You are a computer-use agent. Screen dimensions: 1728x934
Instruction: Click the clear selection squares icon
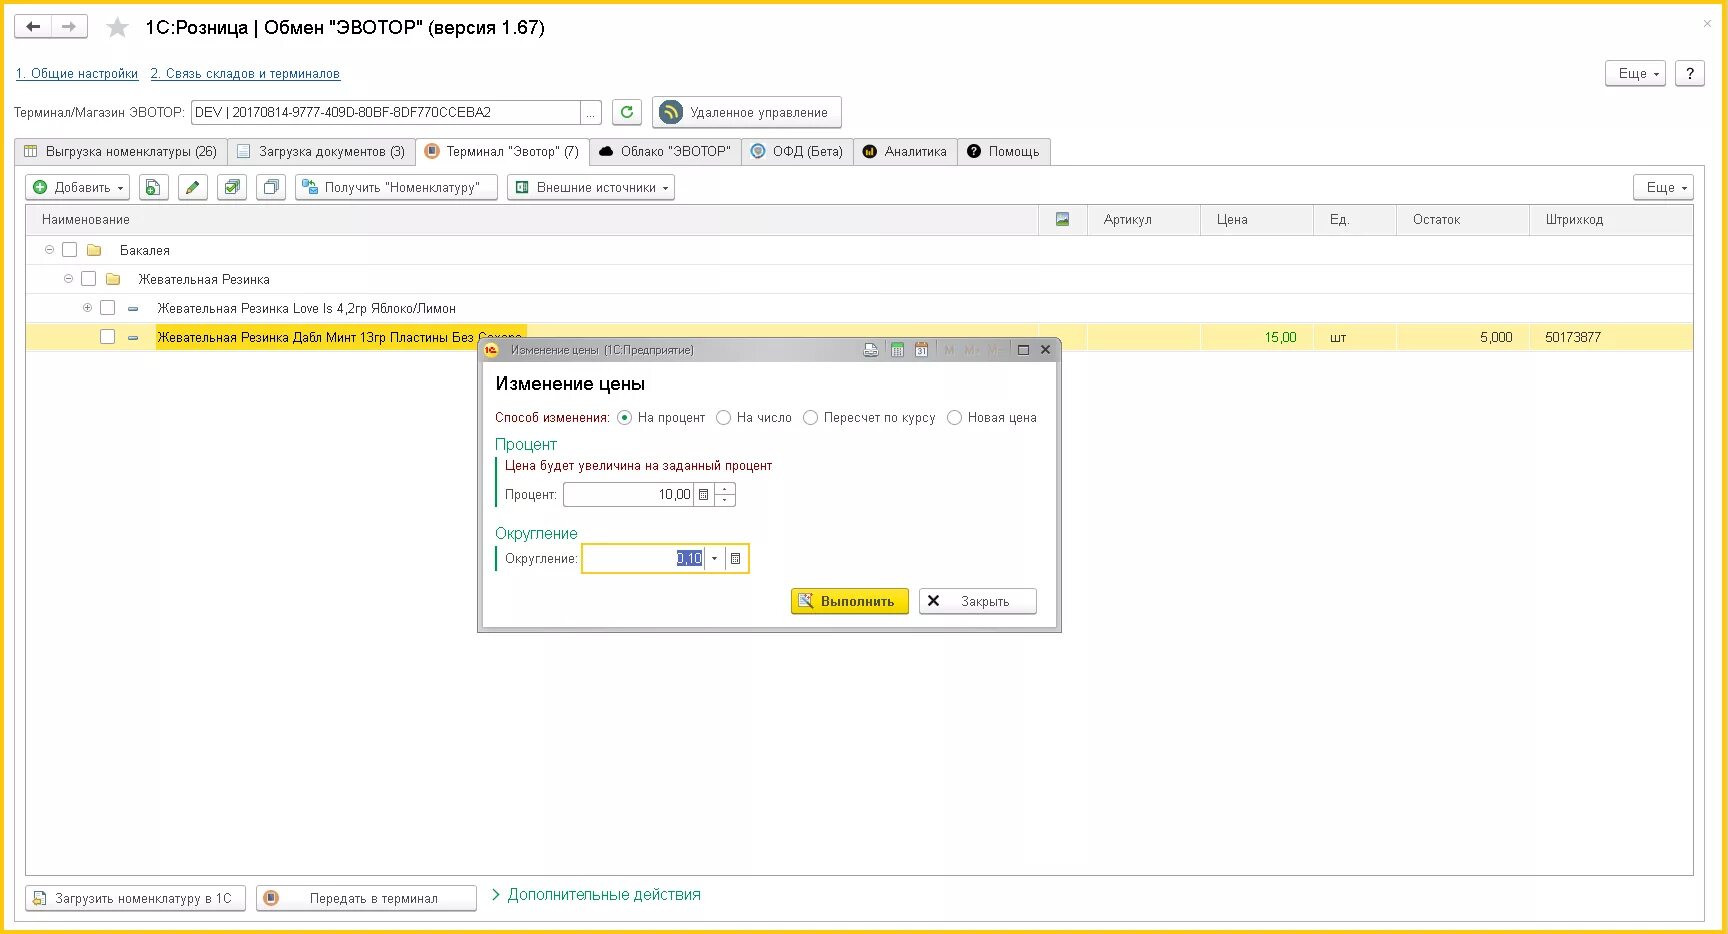(271, 187)
